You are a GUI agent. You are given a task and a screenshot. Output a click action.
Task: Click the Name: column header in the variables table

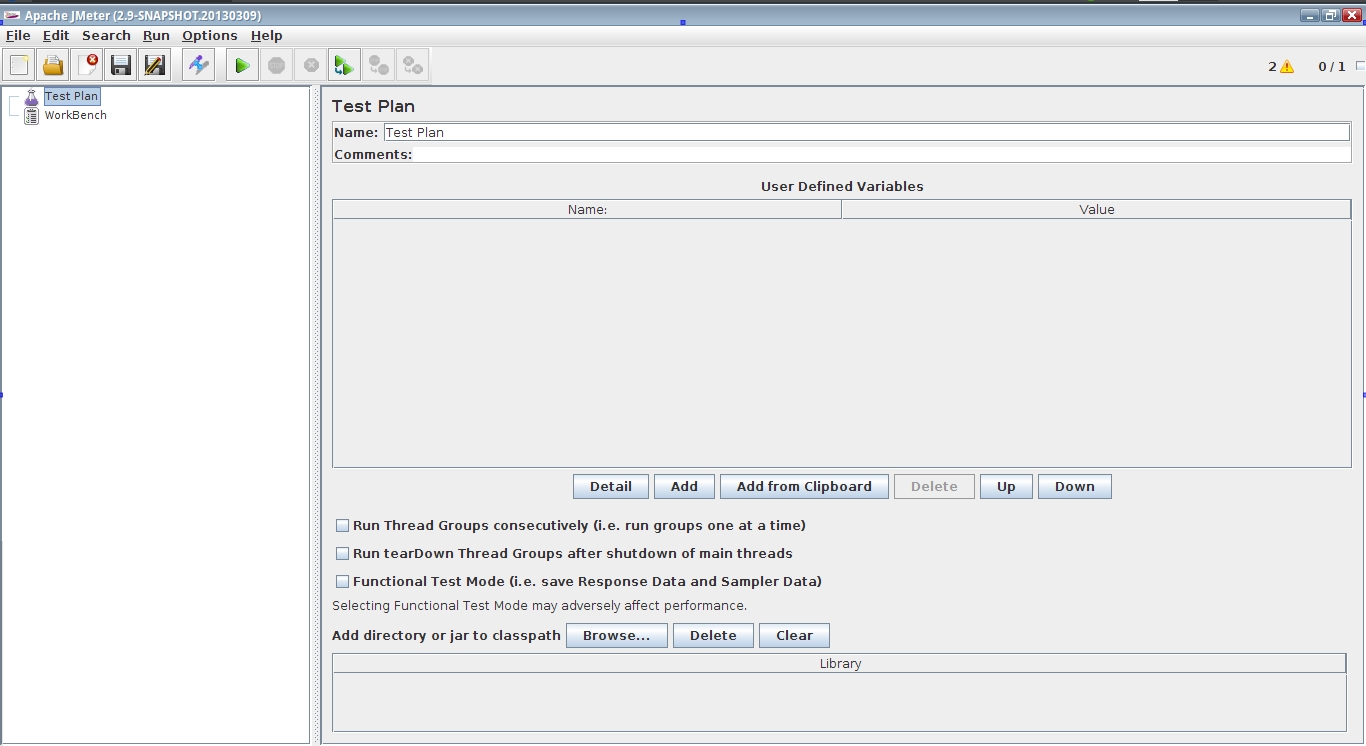[587, 209]
